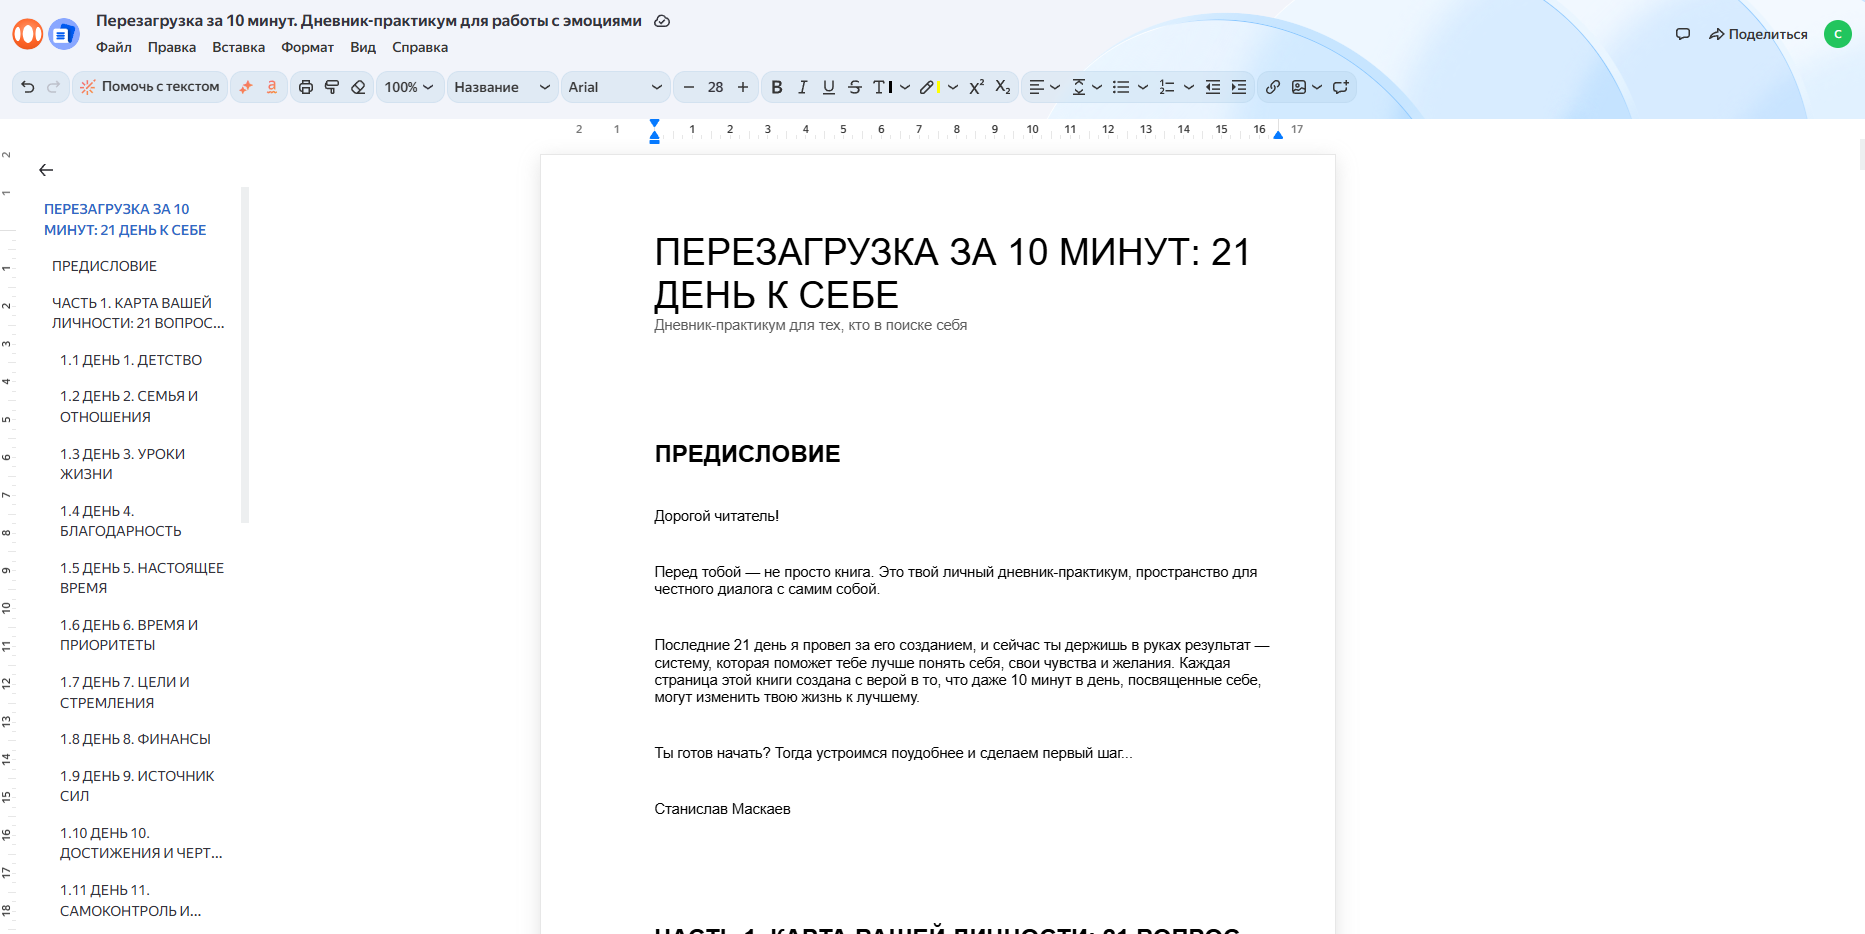
Task: Undo the last action
Action: click(28, 87)
